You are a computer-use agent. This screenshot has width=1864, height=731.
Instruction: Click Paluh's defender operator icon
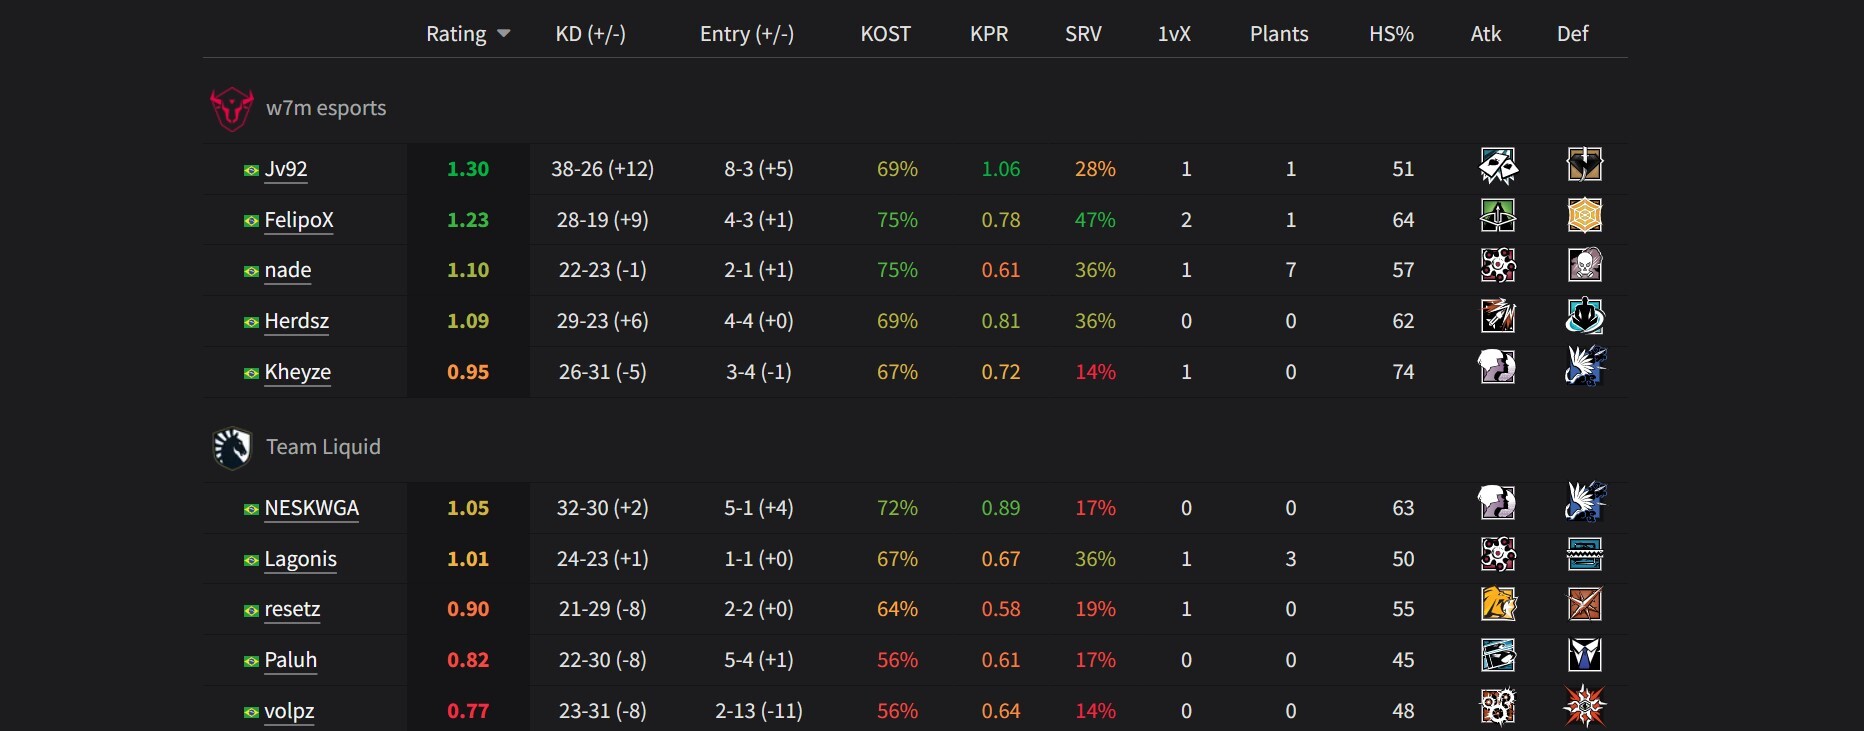point(1585,656)
